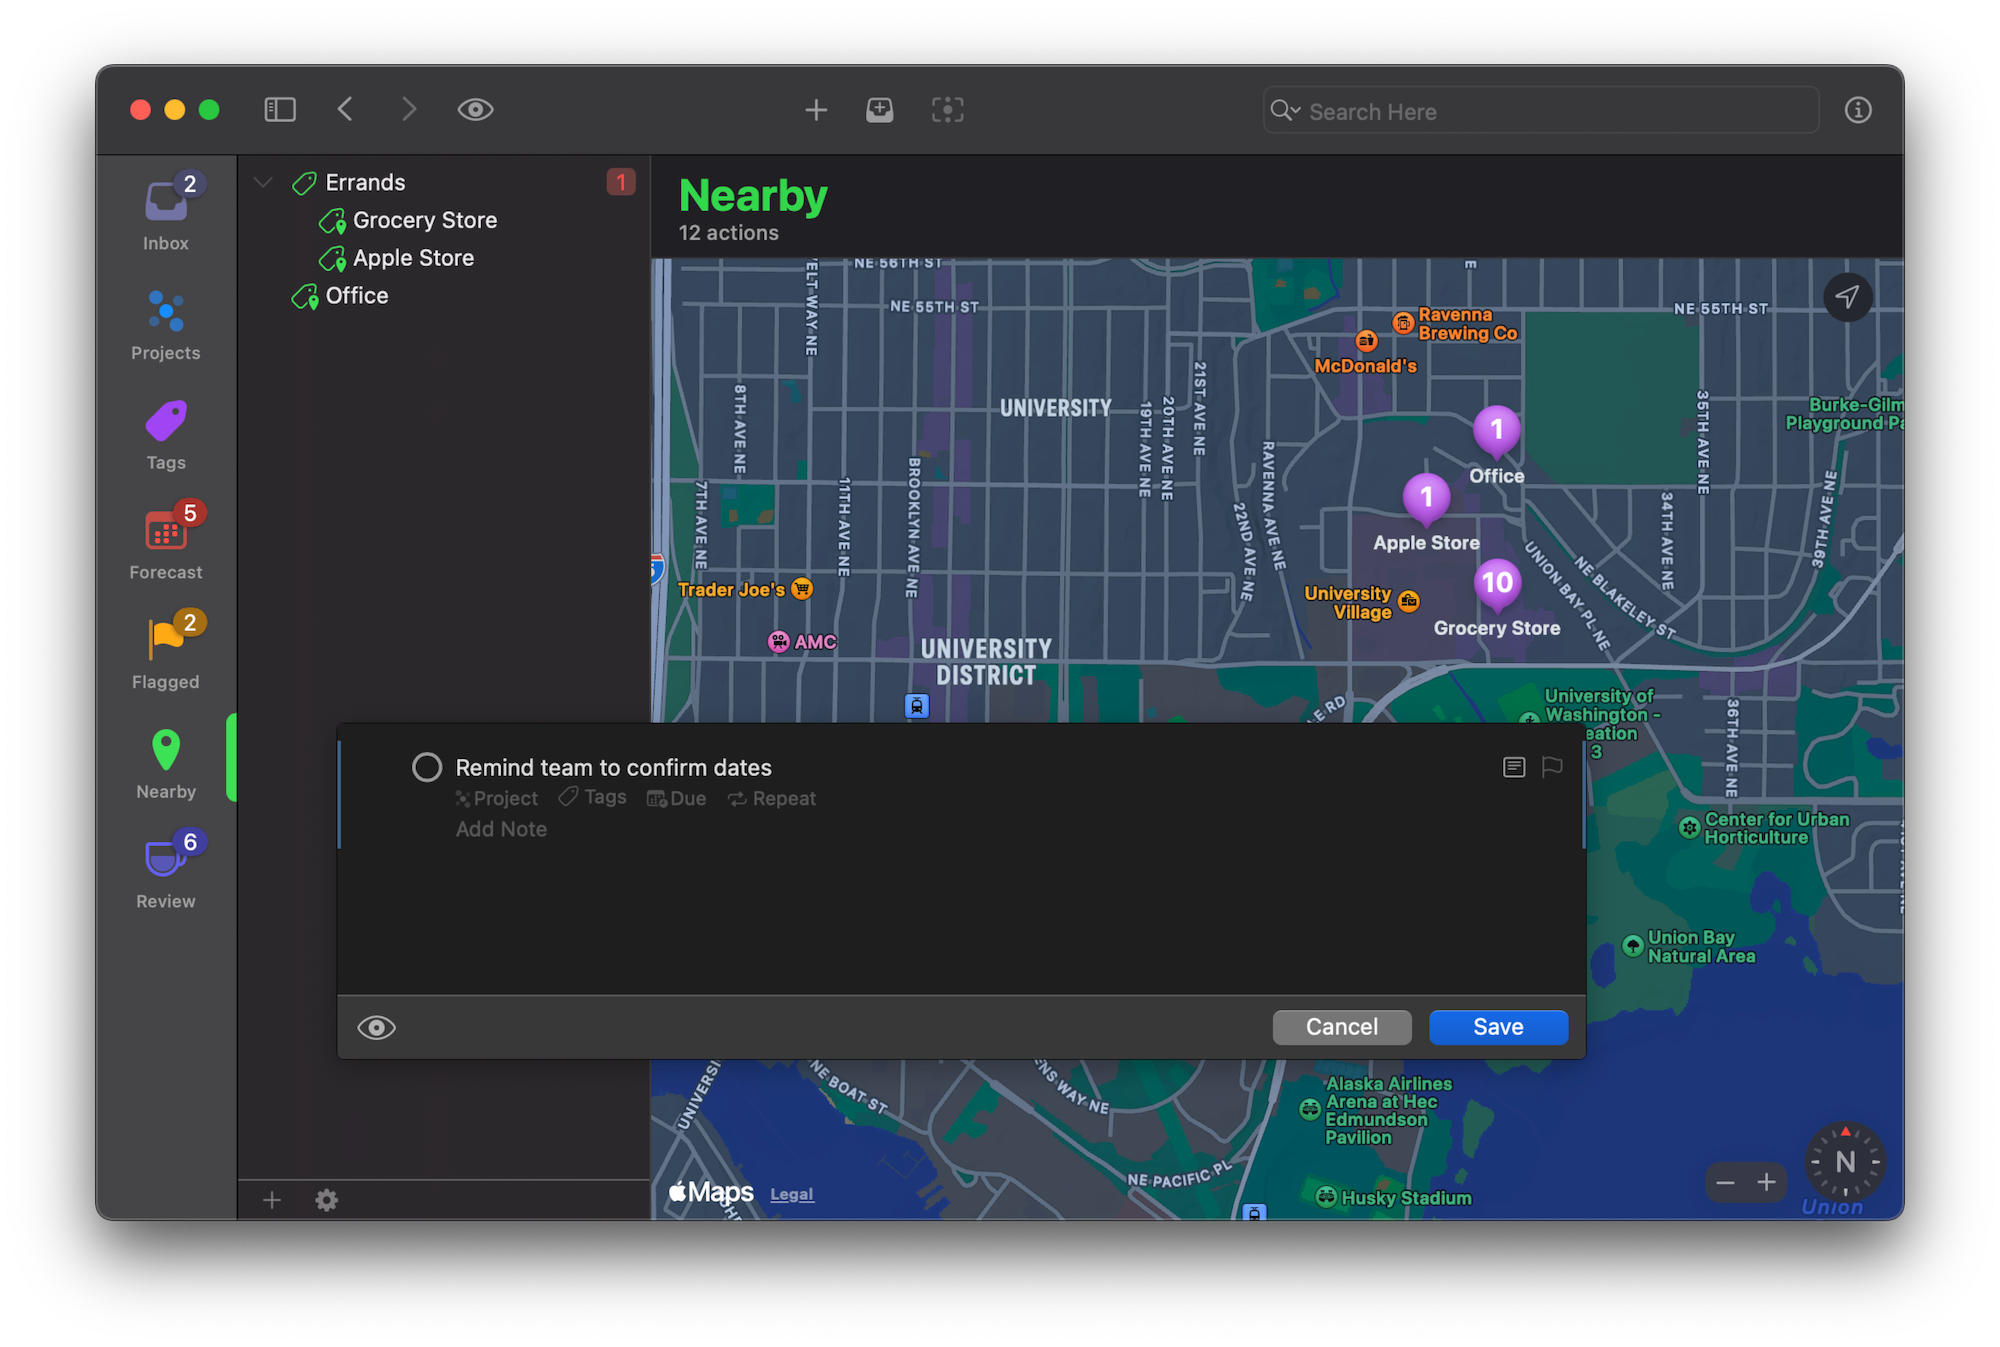Mark 'Remind team to confirm dates' complete
Image resolution: width=2000 pixels, height=1347 pixels.
point(427,767)
